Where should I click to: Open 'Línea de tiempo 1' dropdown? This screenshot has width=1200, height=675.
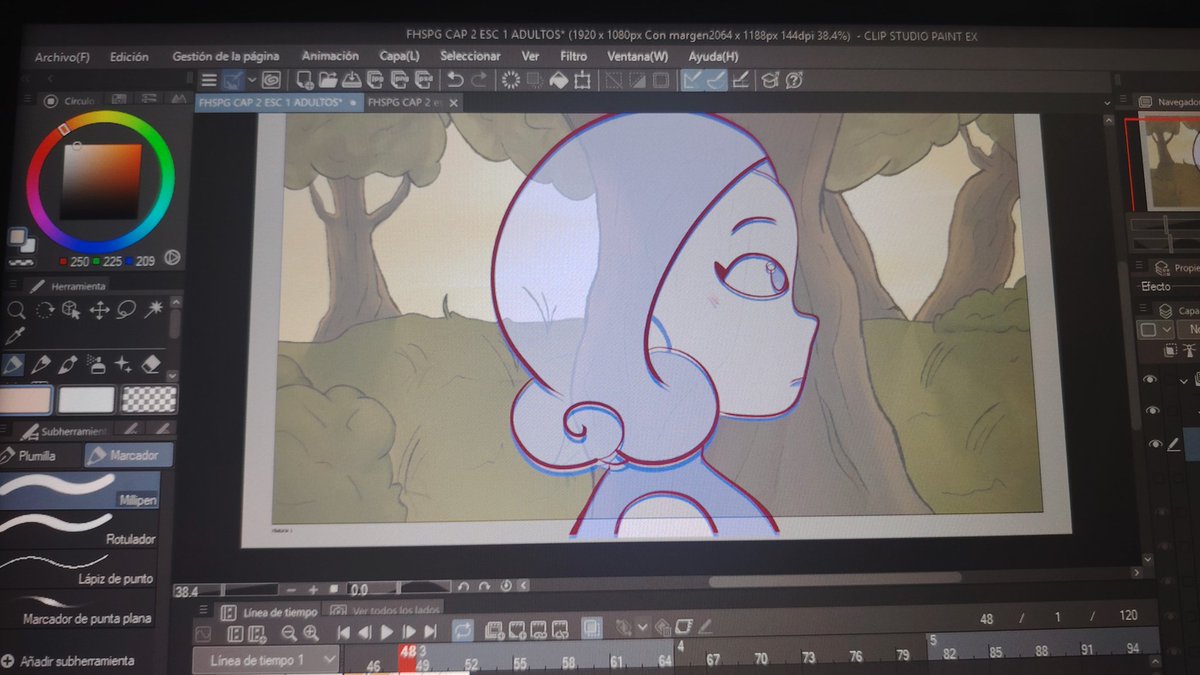(266, 660)
